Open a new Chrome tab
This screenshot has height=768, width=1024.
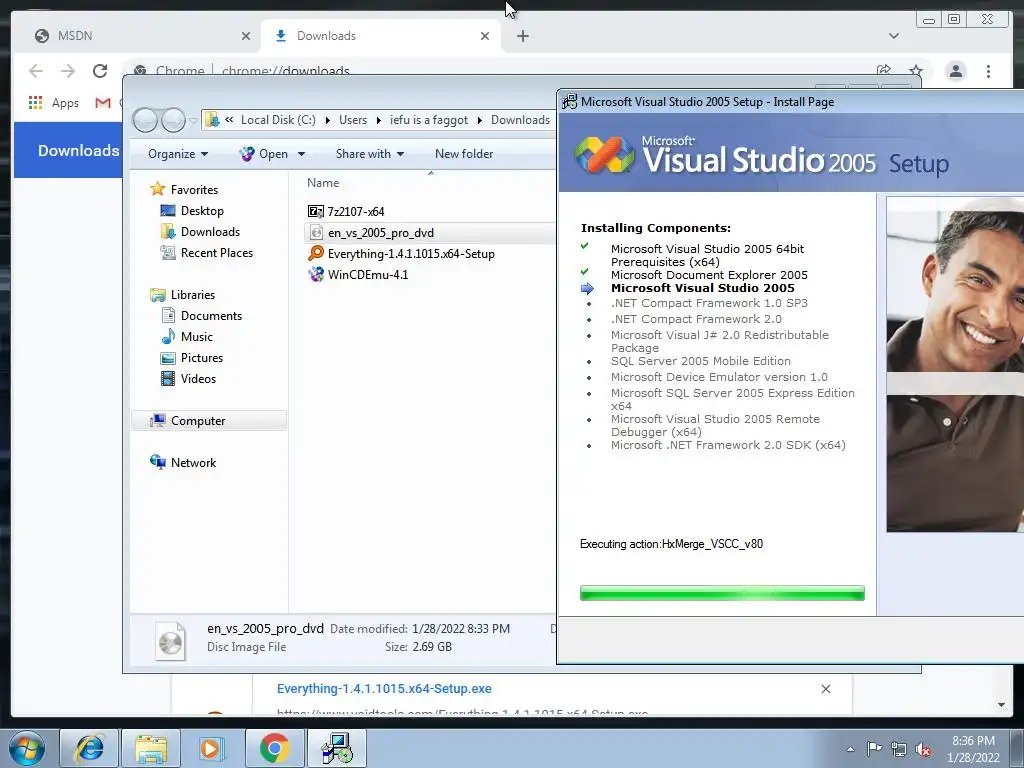tap(522, 36)
